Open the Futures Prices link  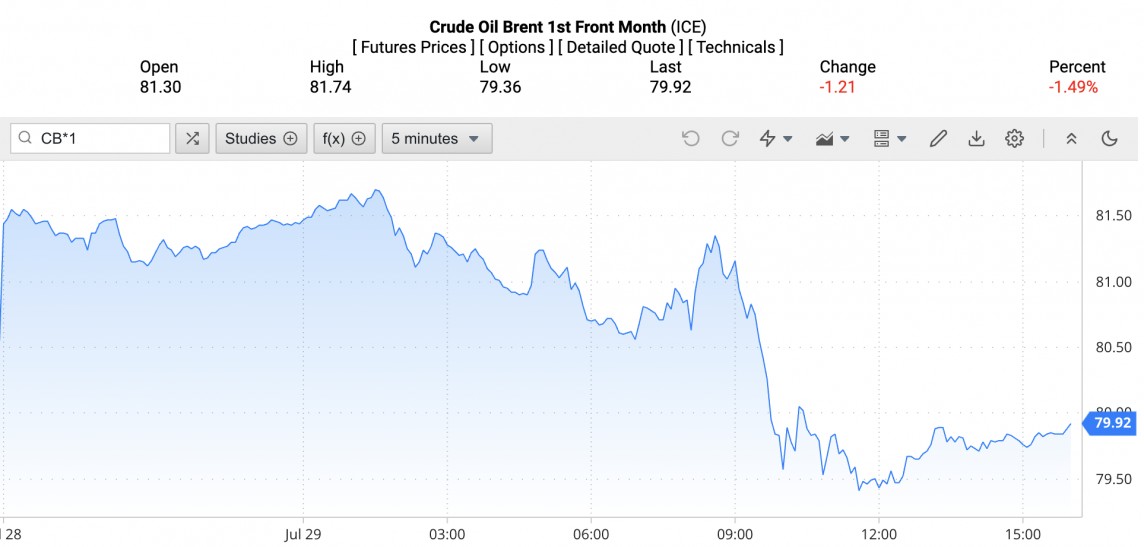(414, 47)
